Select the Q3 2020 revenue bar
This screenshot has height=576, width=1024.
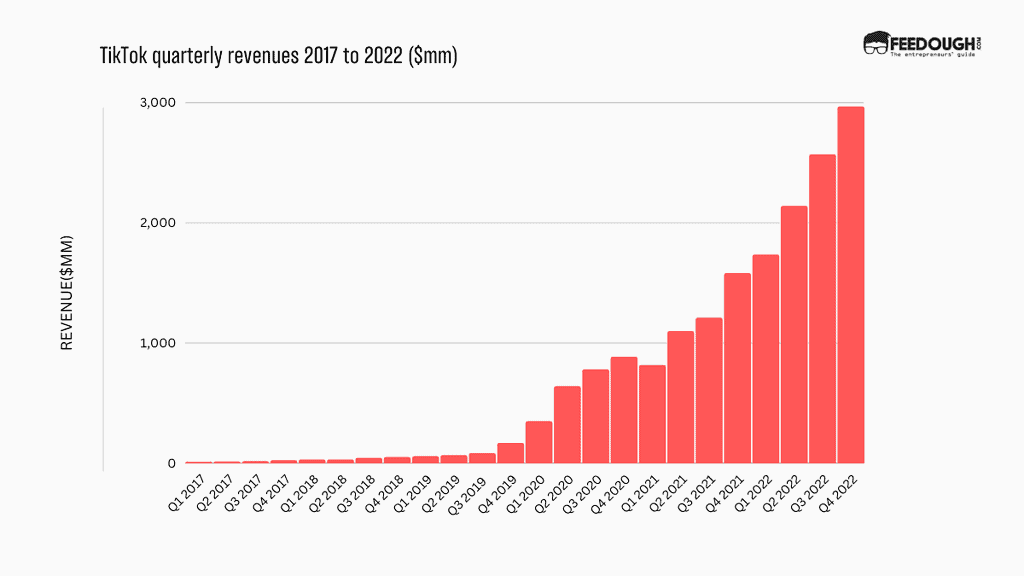[x=596, y=415]
